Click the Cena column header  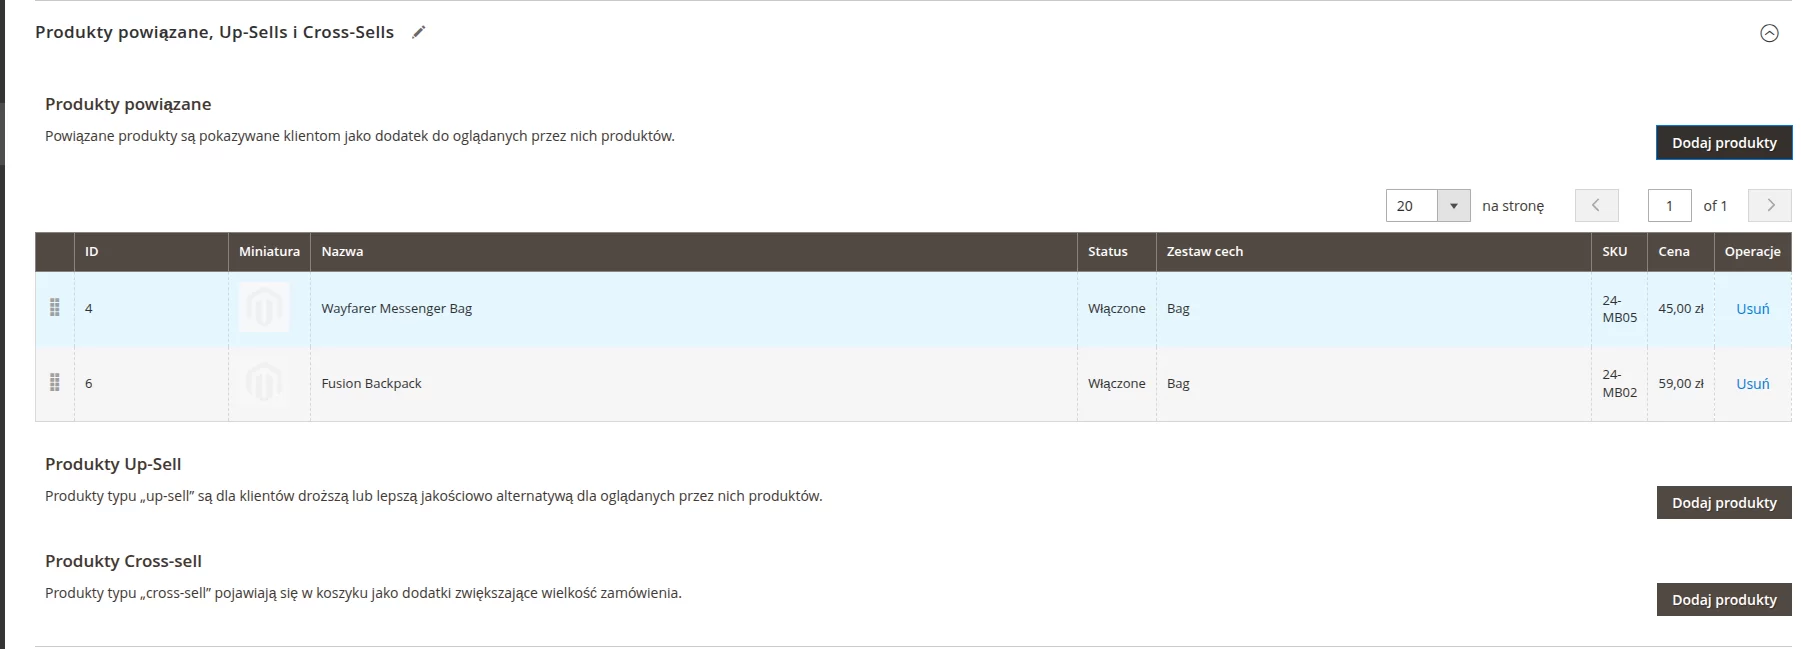point(1673,252)
